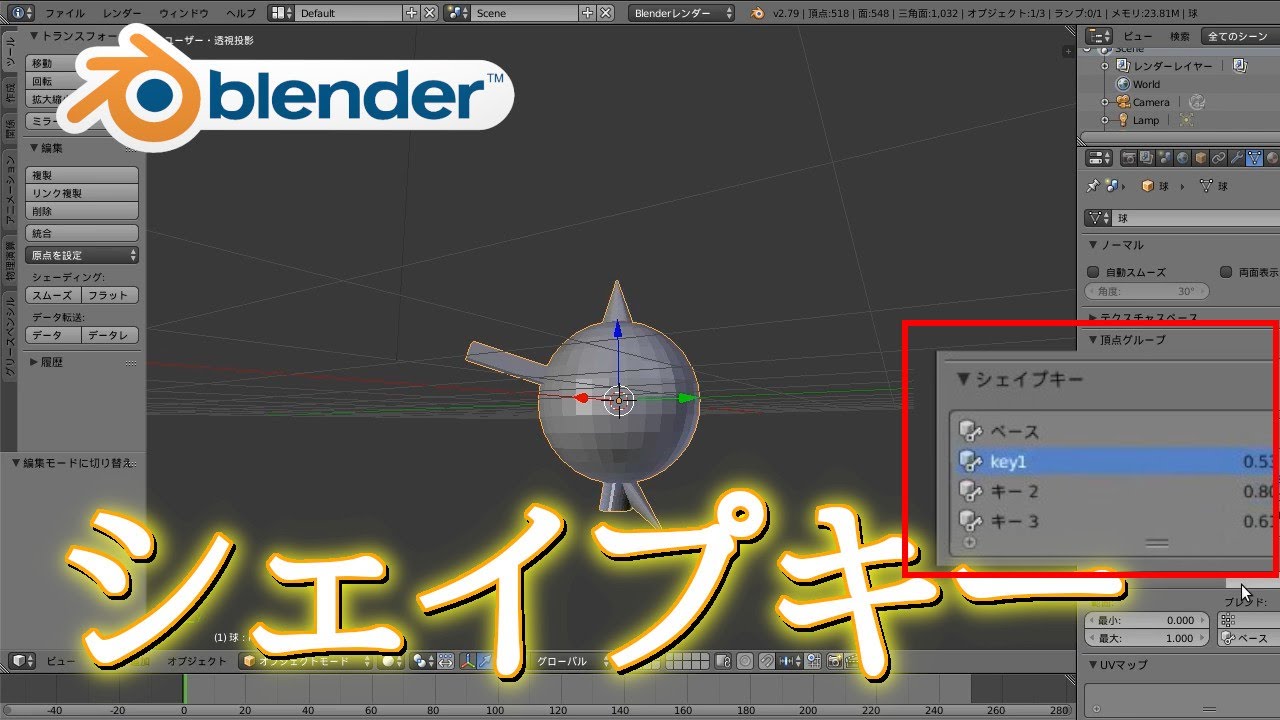Expand the 履歴 panel
The width and height of the screenshot is (1280, 720).
pos(34,362)
